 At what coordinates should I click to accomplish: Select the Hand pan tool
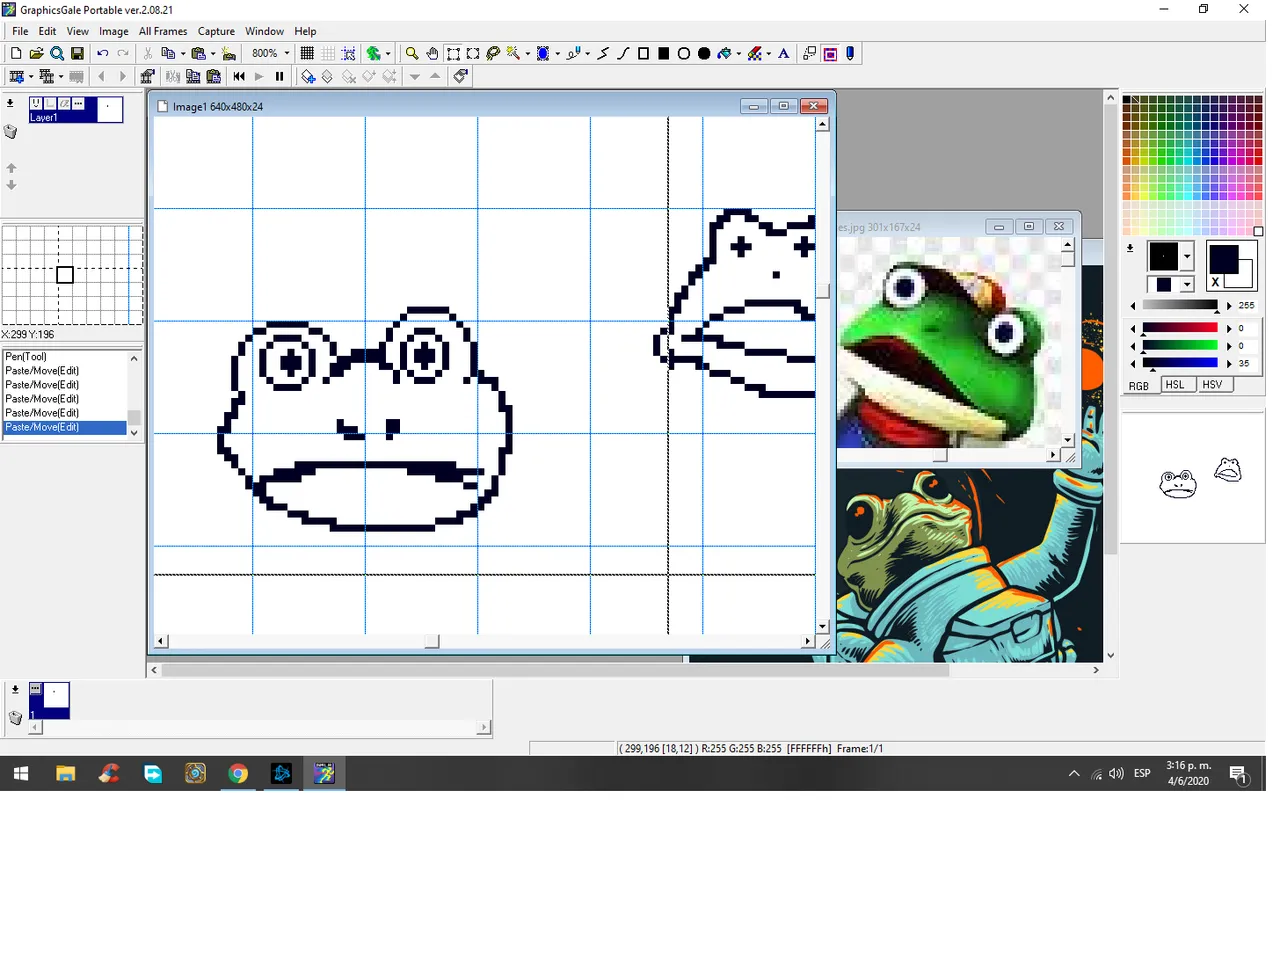click(432, 54)
